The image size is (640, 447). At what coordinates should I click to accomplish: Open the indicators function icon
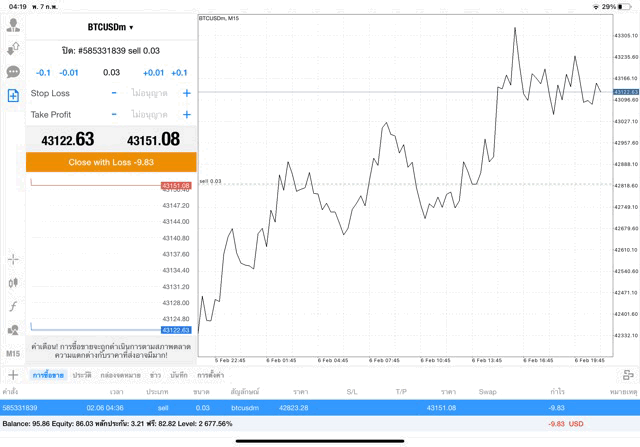pos(13,306)
